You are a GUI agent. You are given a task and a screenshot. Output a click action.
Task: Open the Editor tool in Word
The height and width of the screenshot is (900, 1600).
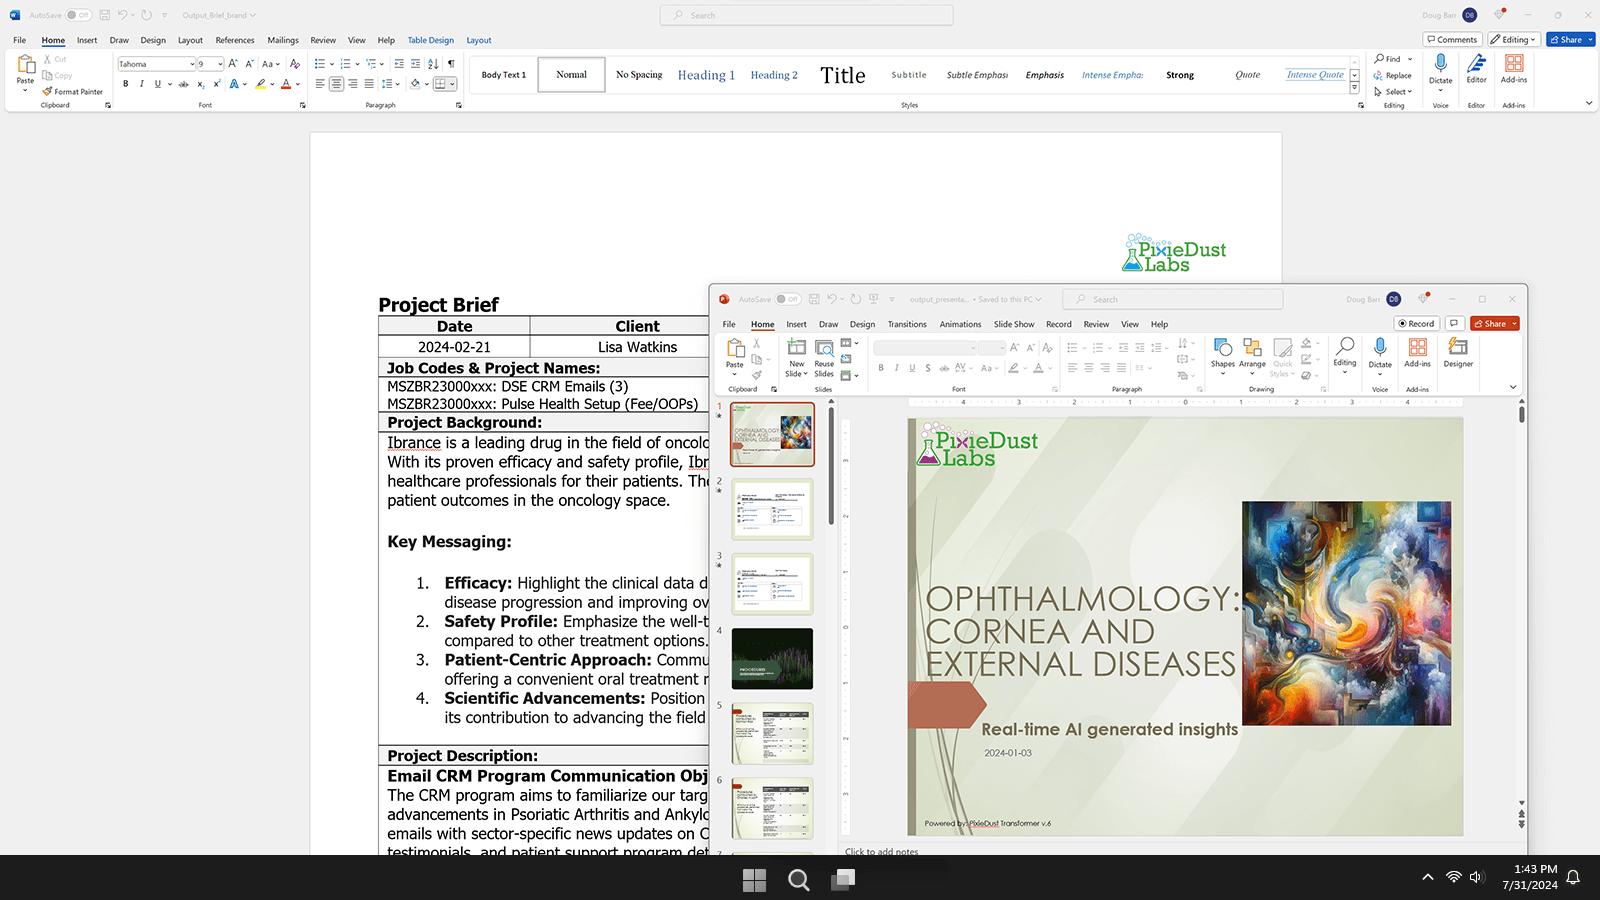point(1476,68)
